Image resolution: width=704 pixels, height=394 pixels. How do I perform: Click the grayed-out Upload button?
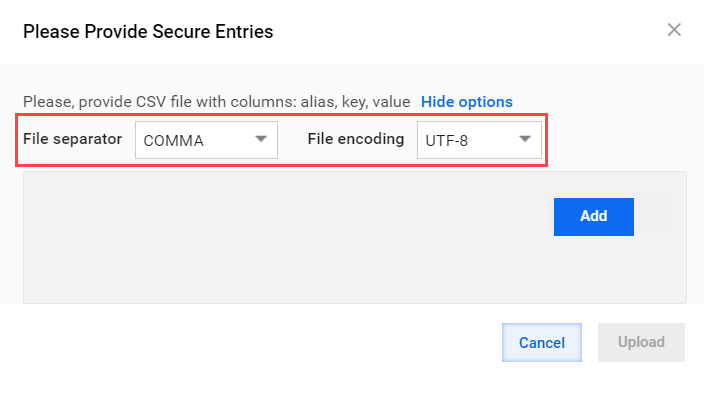641,342
